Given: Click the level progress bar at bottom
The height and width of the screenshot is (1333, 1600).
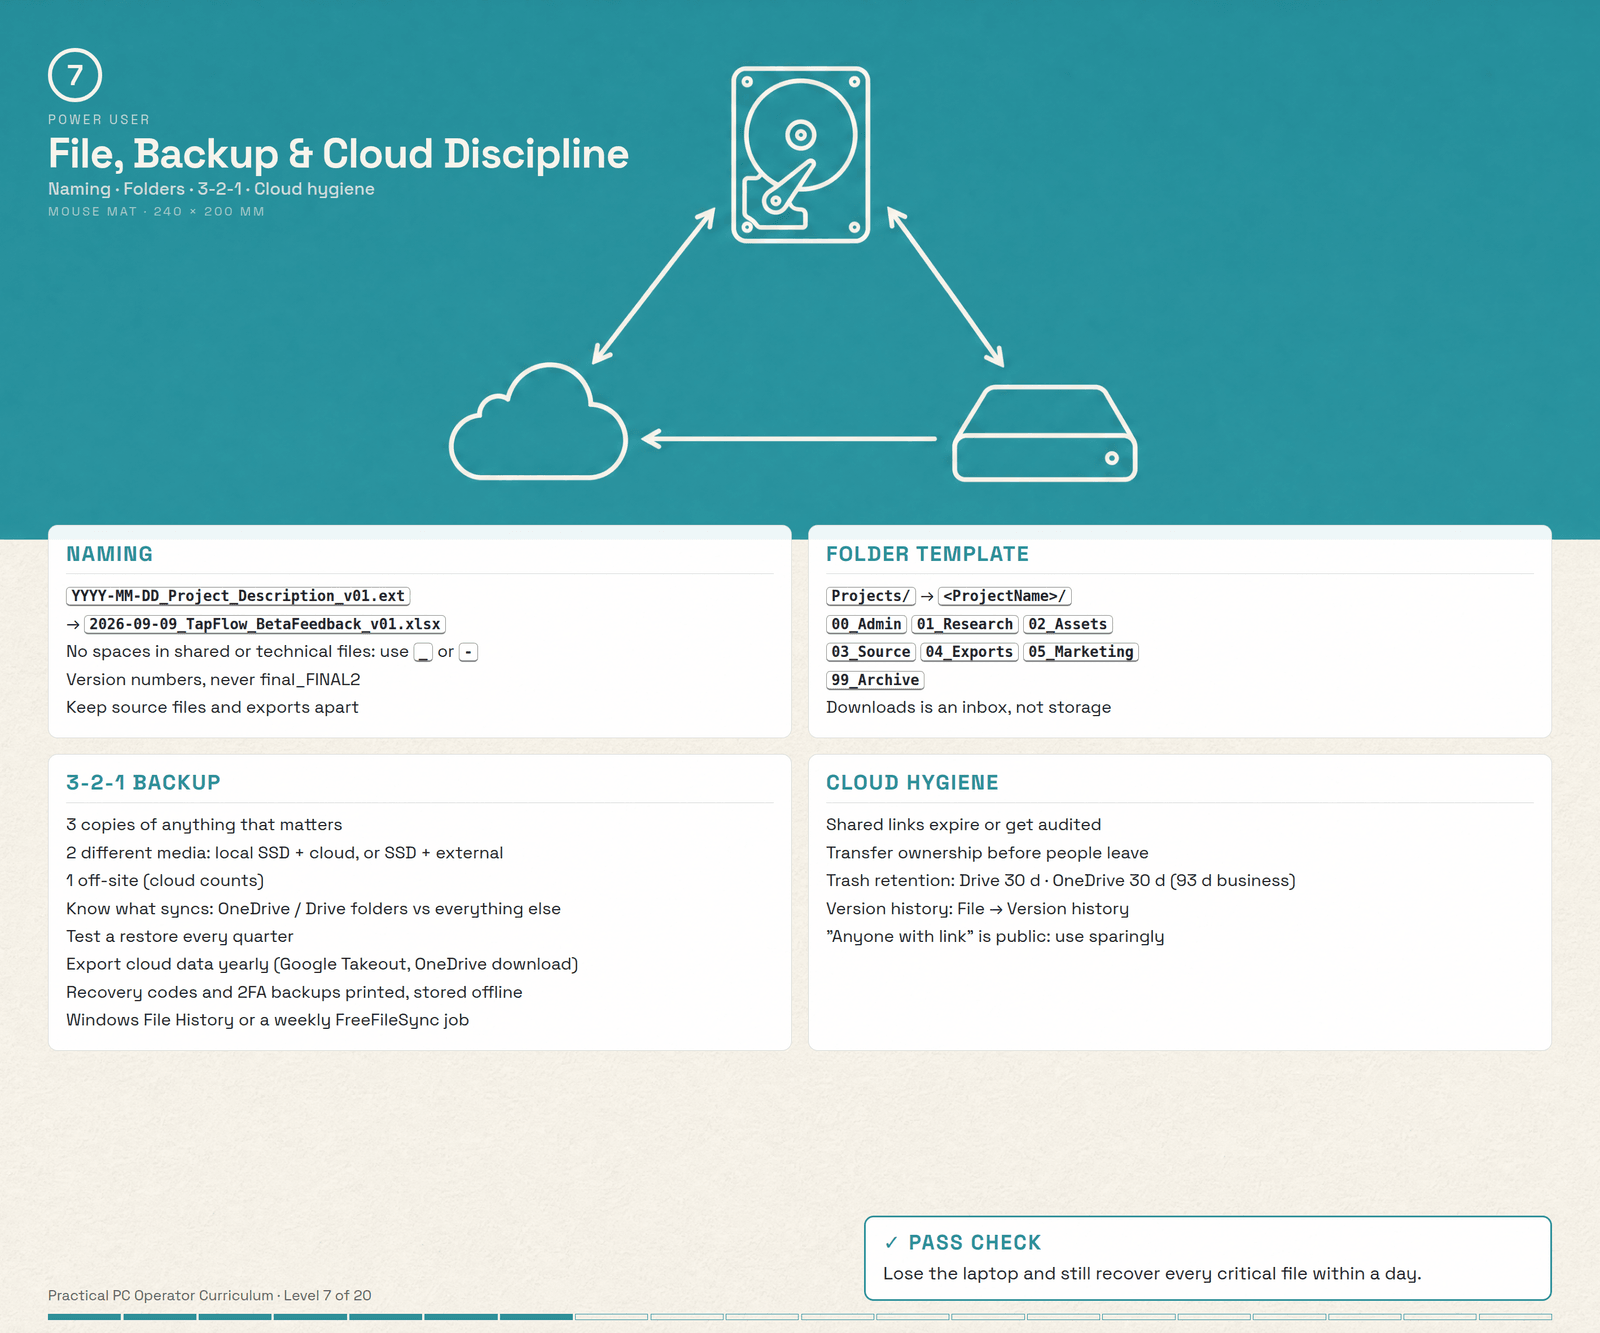Looking at the screenshot, I should click(800, 1317).
